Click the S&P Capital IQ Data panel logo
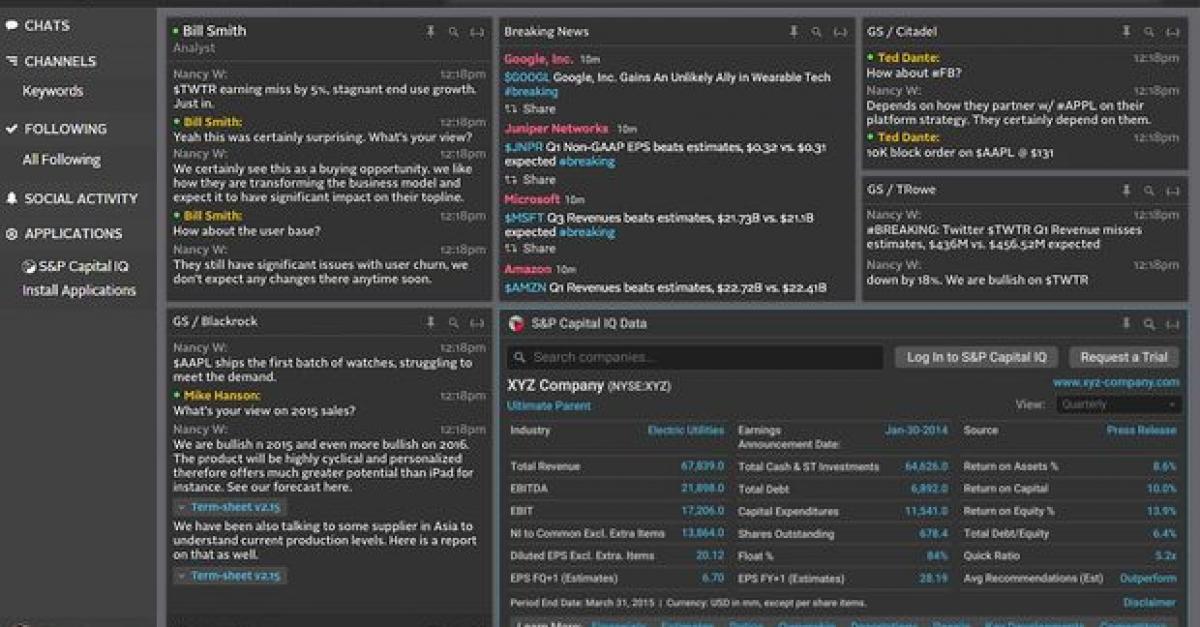This screenshot has width=1200, height=627. pos(516,323)
